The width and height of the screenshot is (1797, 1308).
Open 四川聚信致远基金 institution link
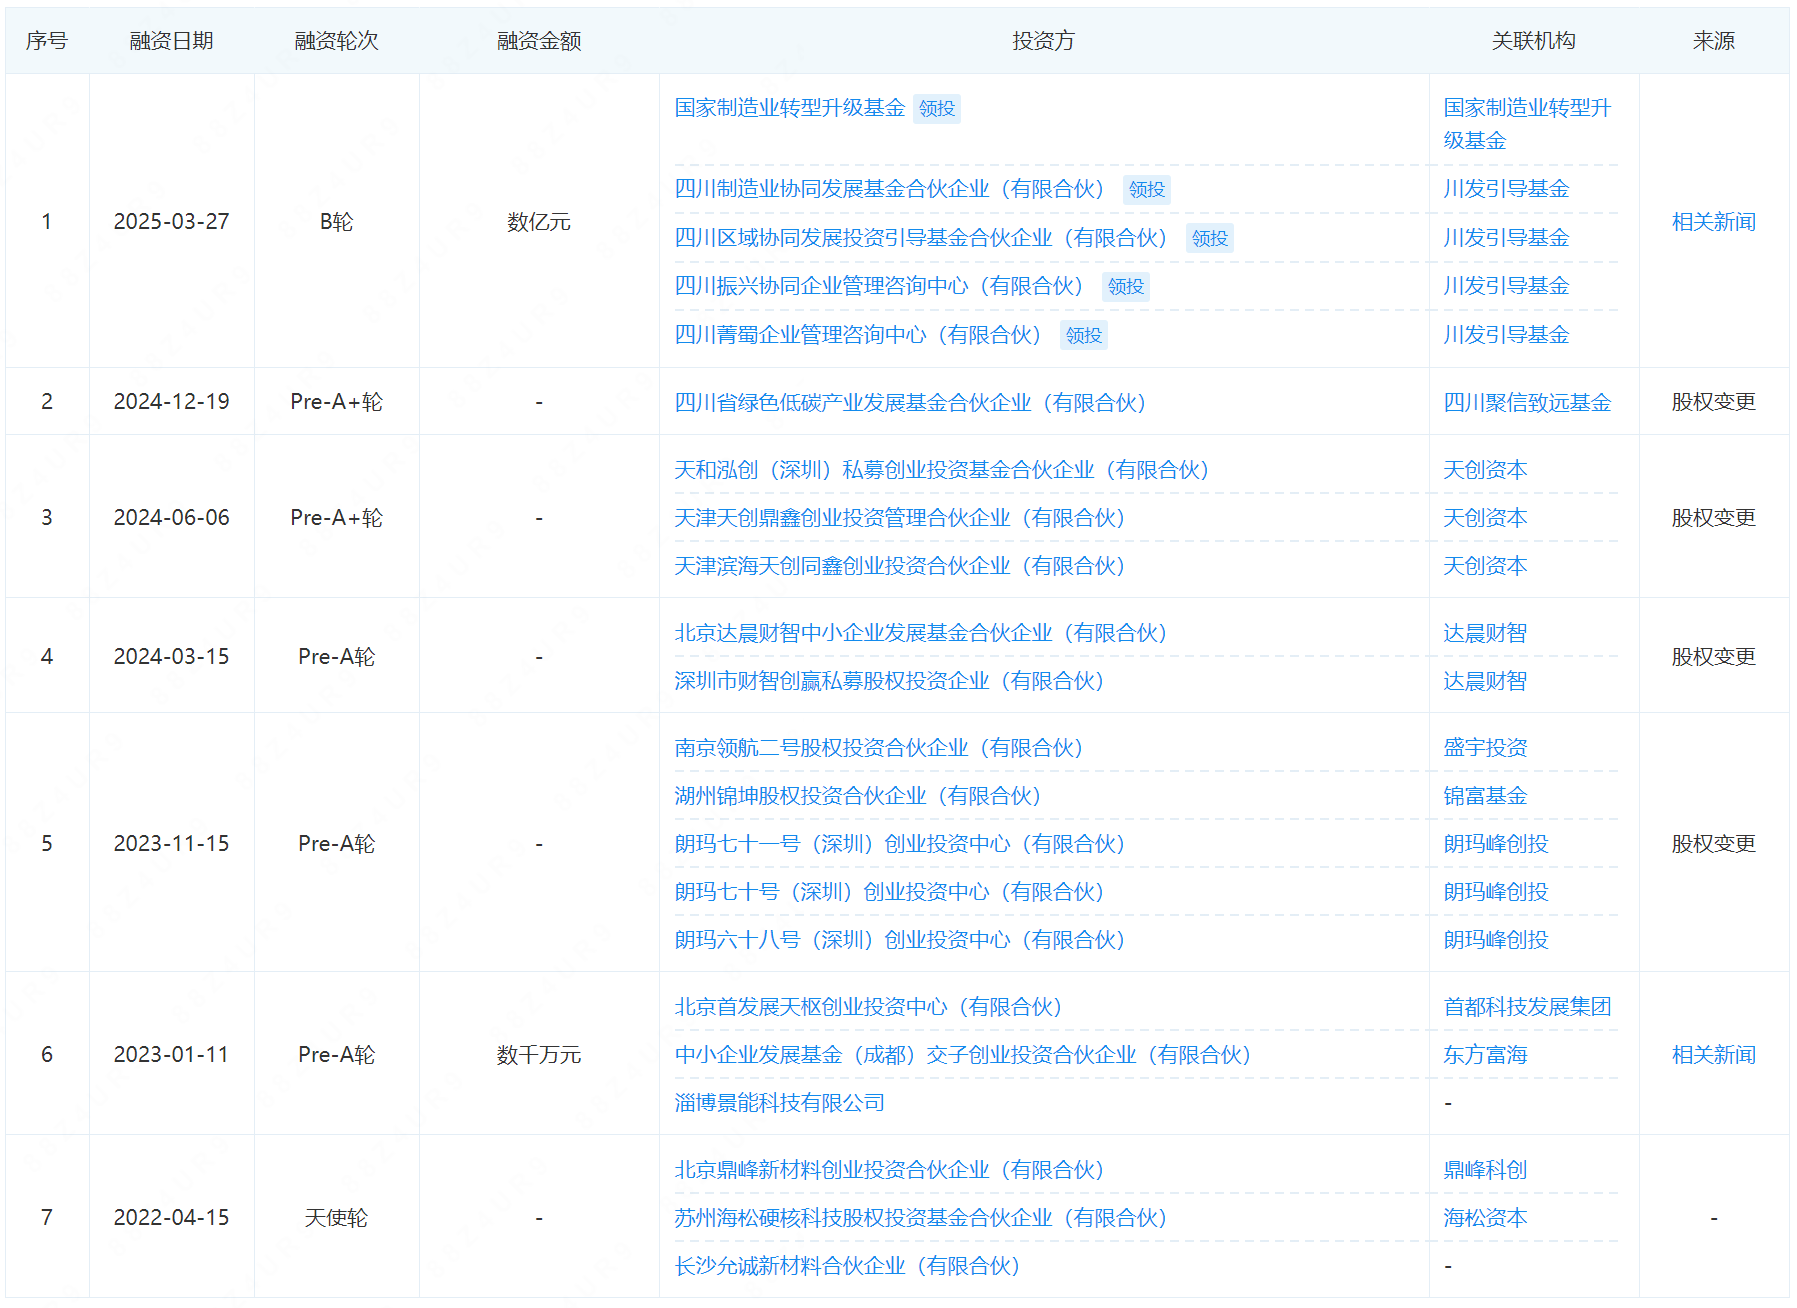click(1527, 403)
